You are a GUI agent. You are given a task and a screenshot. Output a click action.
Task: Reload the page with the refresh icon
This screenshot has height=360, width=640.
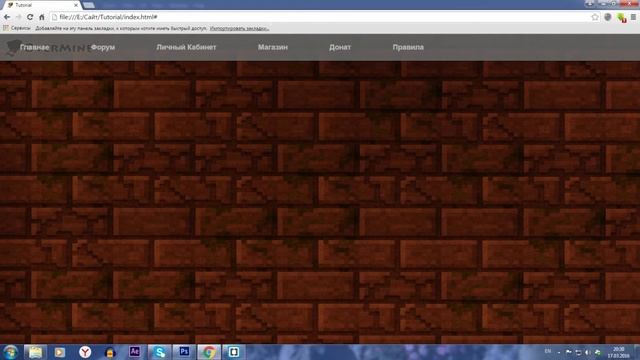pos(30,17)
